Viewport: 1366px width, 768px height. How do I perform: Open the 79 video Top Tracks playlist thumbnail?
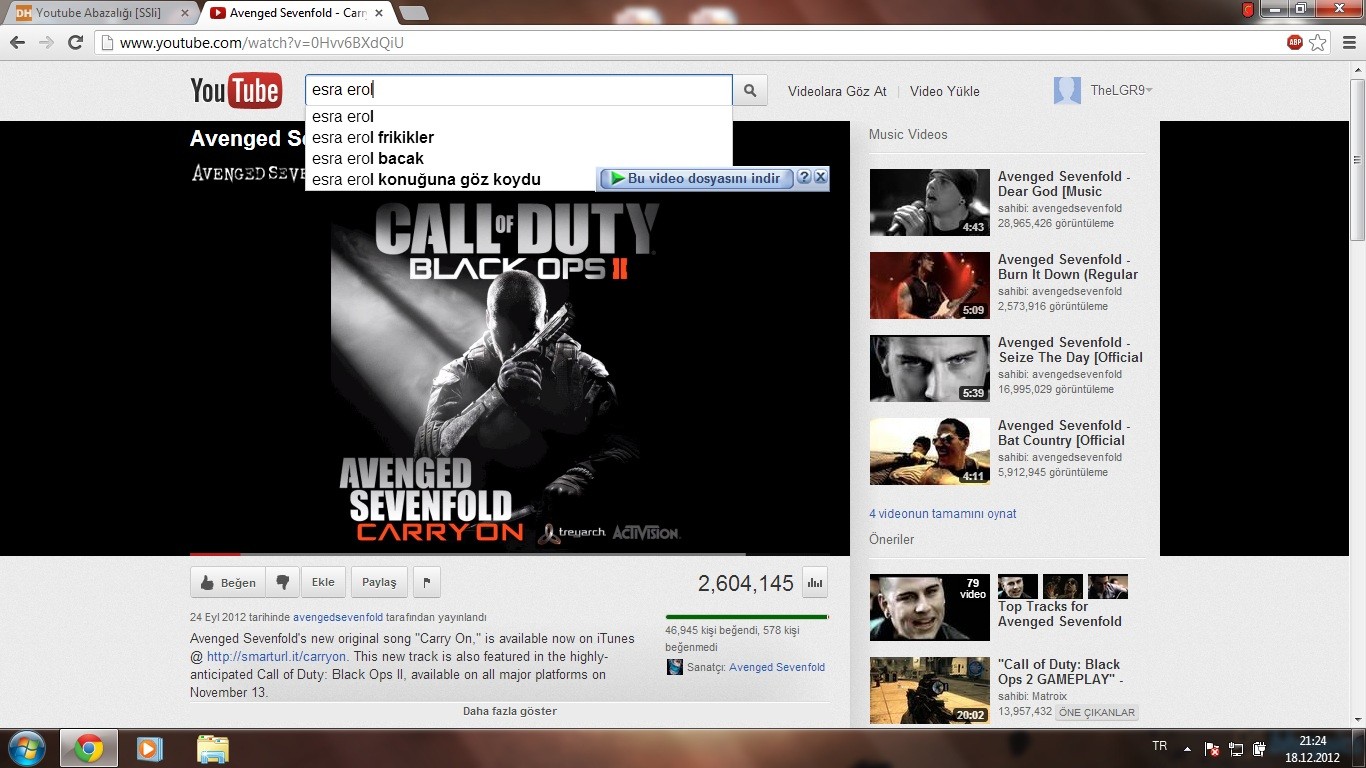930,607
